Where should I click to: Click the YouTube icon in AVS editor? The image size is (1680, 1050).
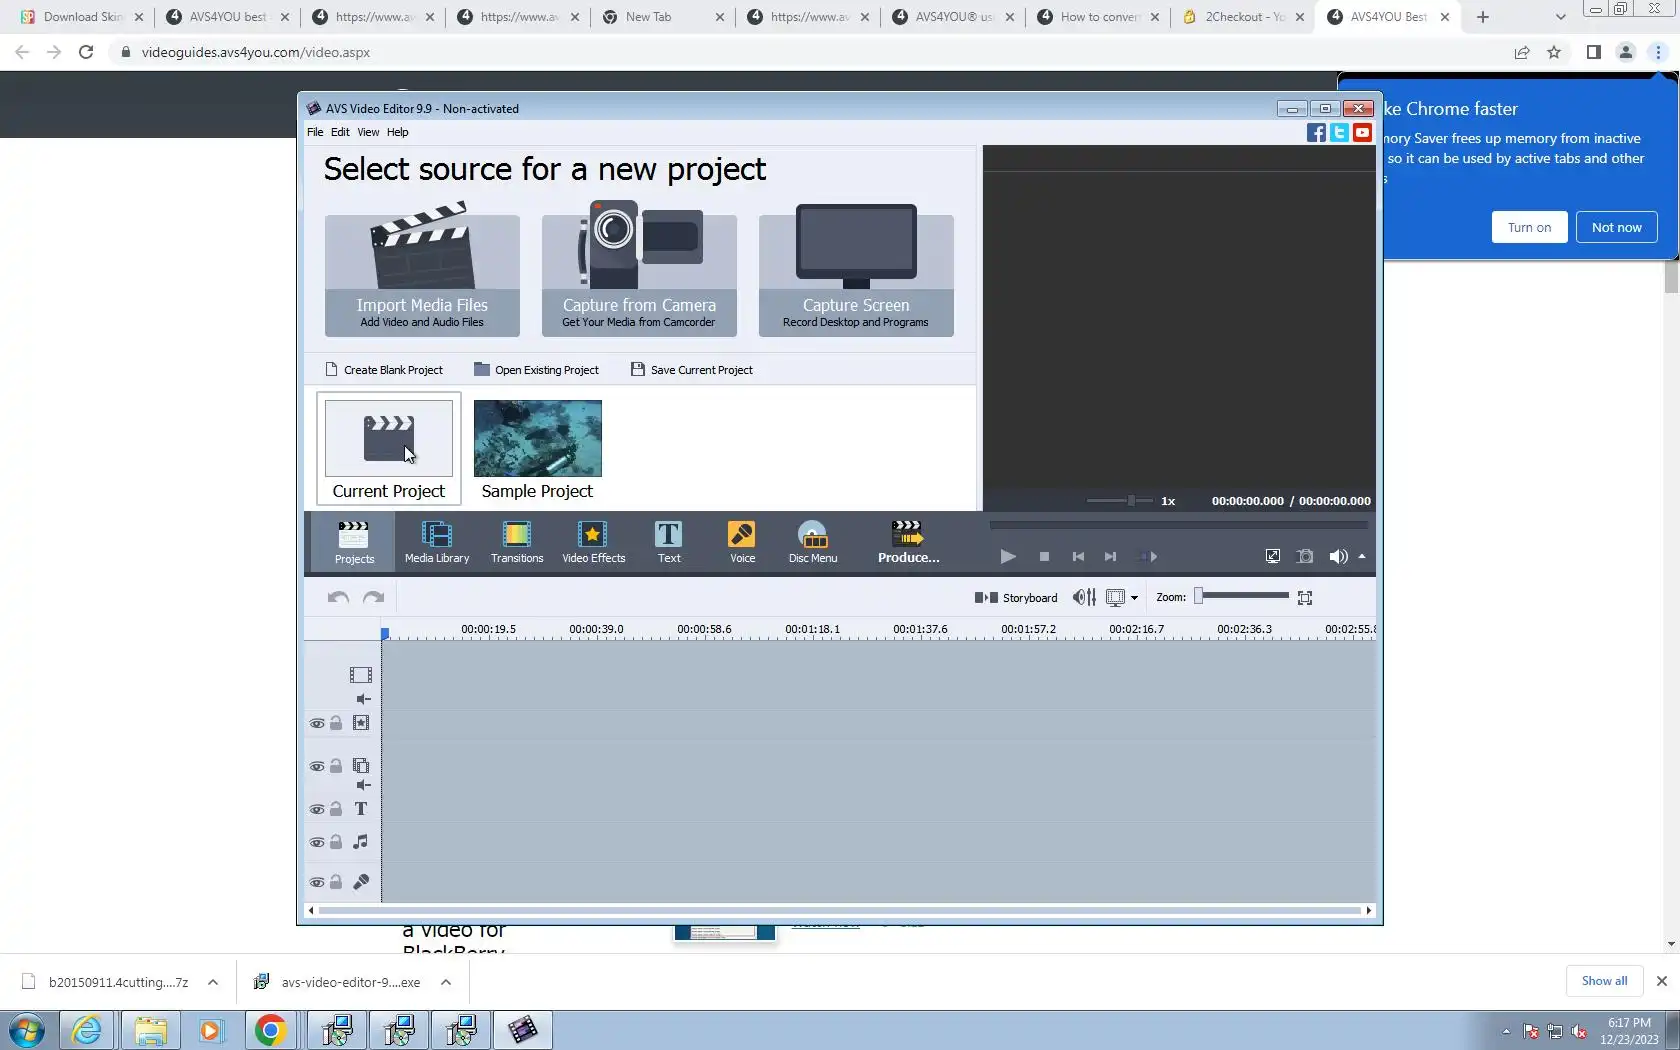tap(1362, 133)
